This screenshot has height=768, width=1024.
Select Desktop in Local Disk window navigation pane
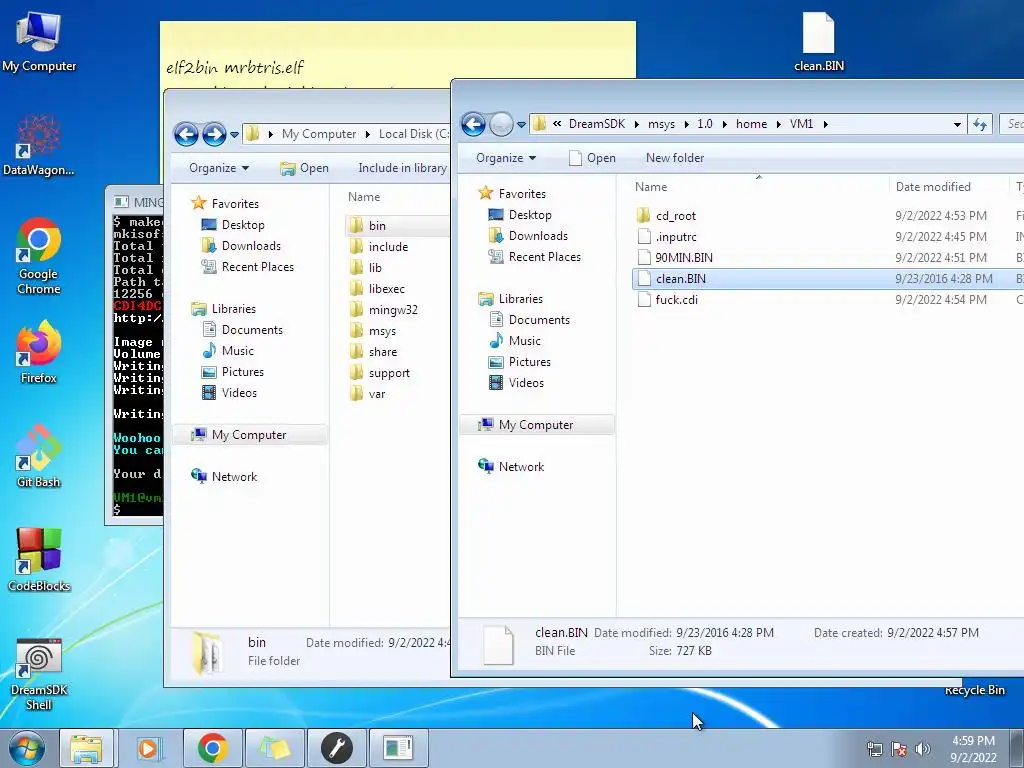242,225
